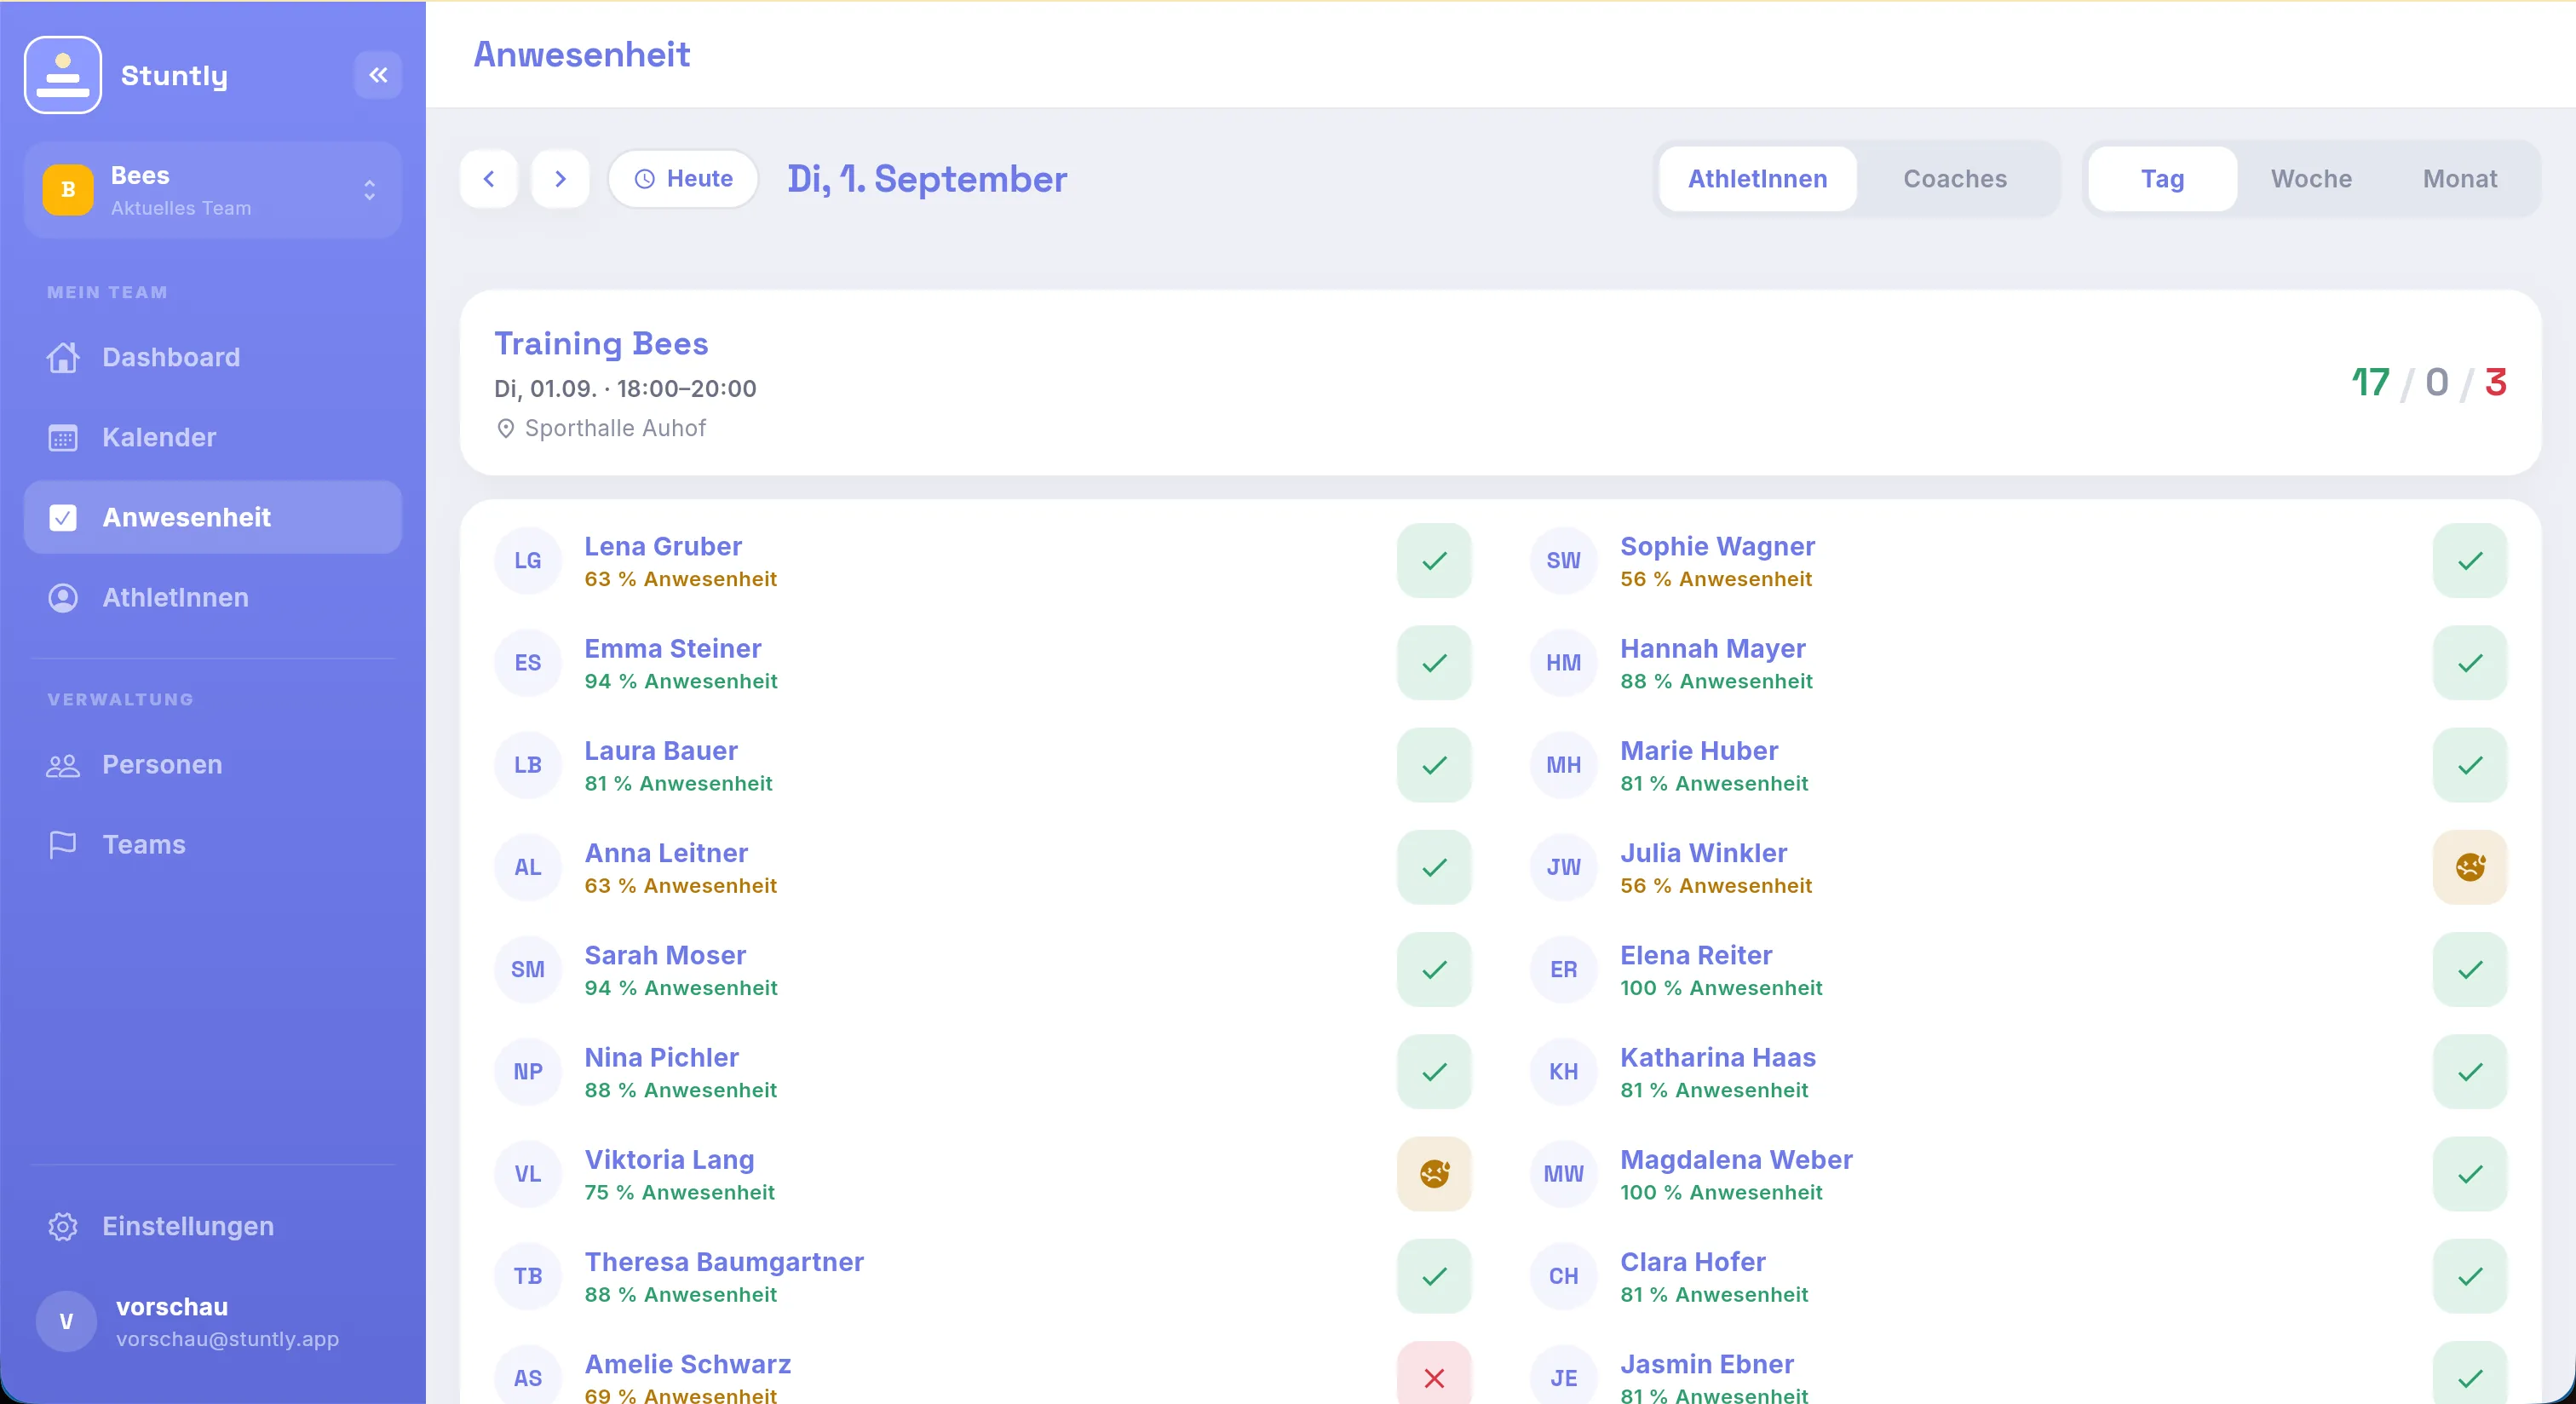The image size is (2576, 1404).
Task: Open the Training Bees event title
Action: click(x=601, y=344)
